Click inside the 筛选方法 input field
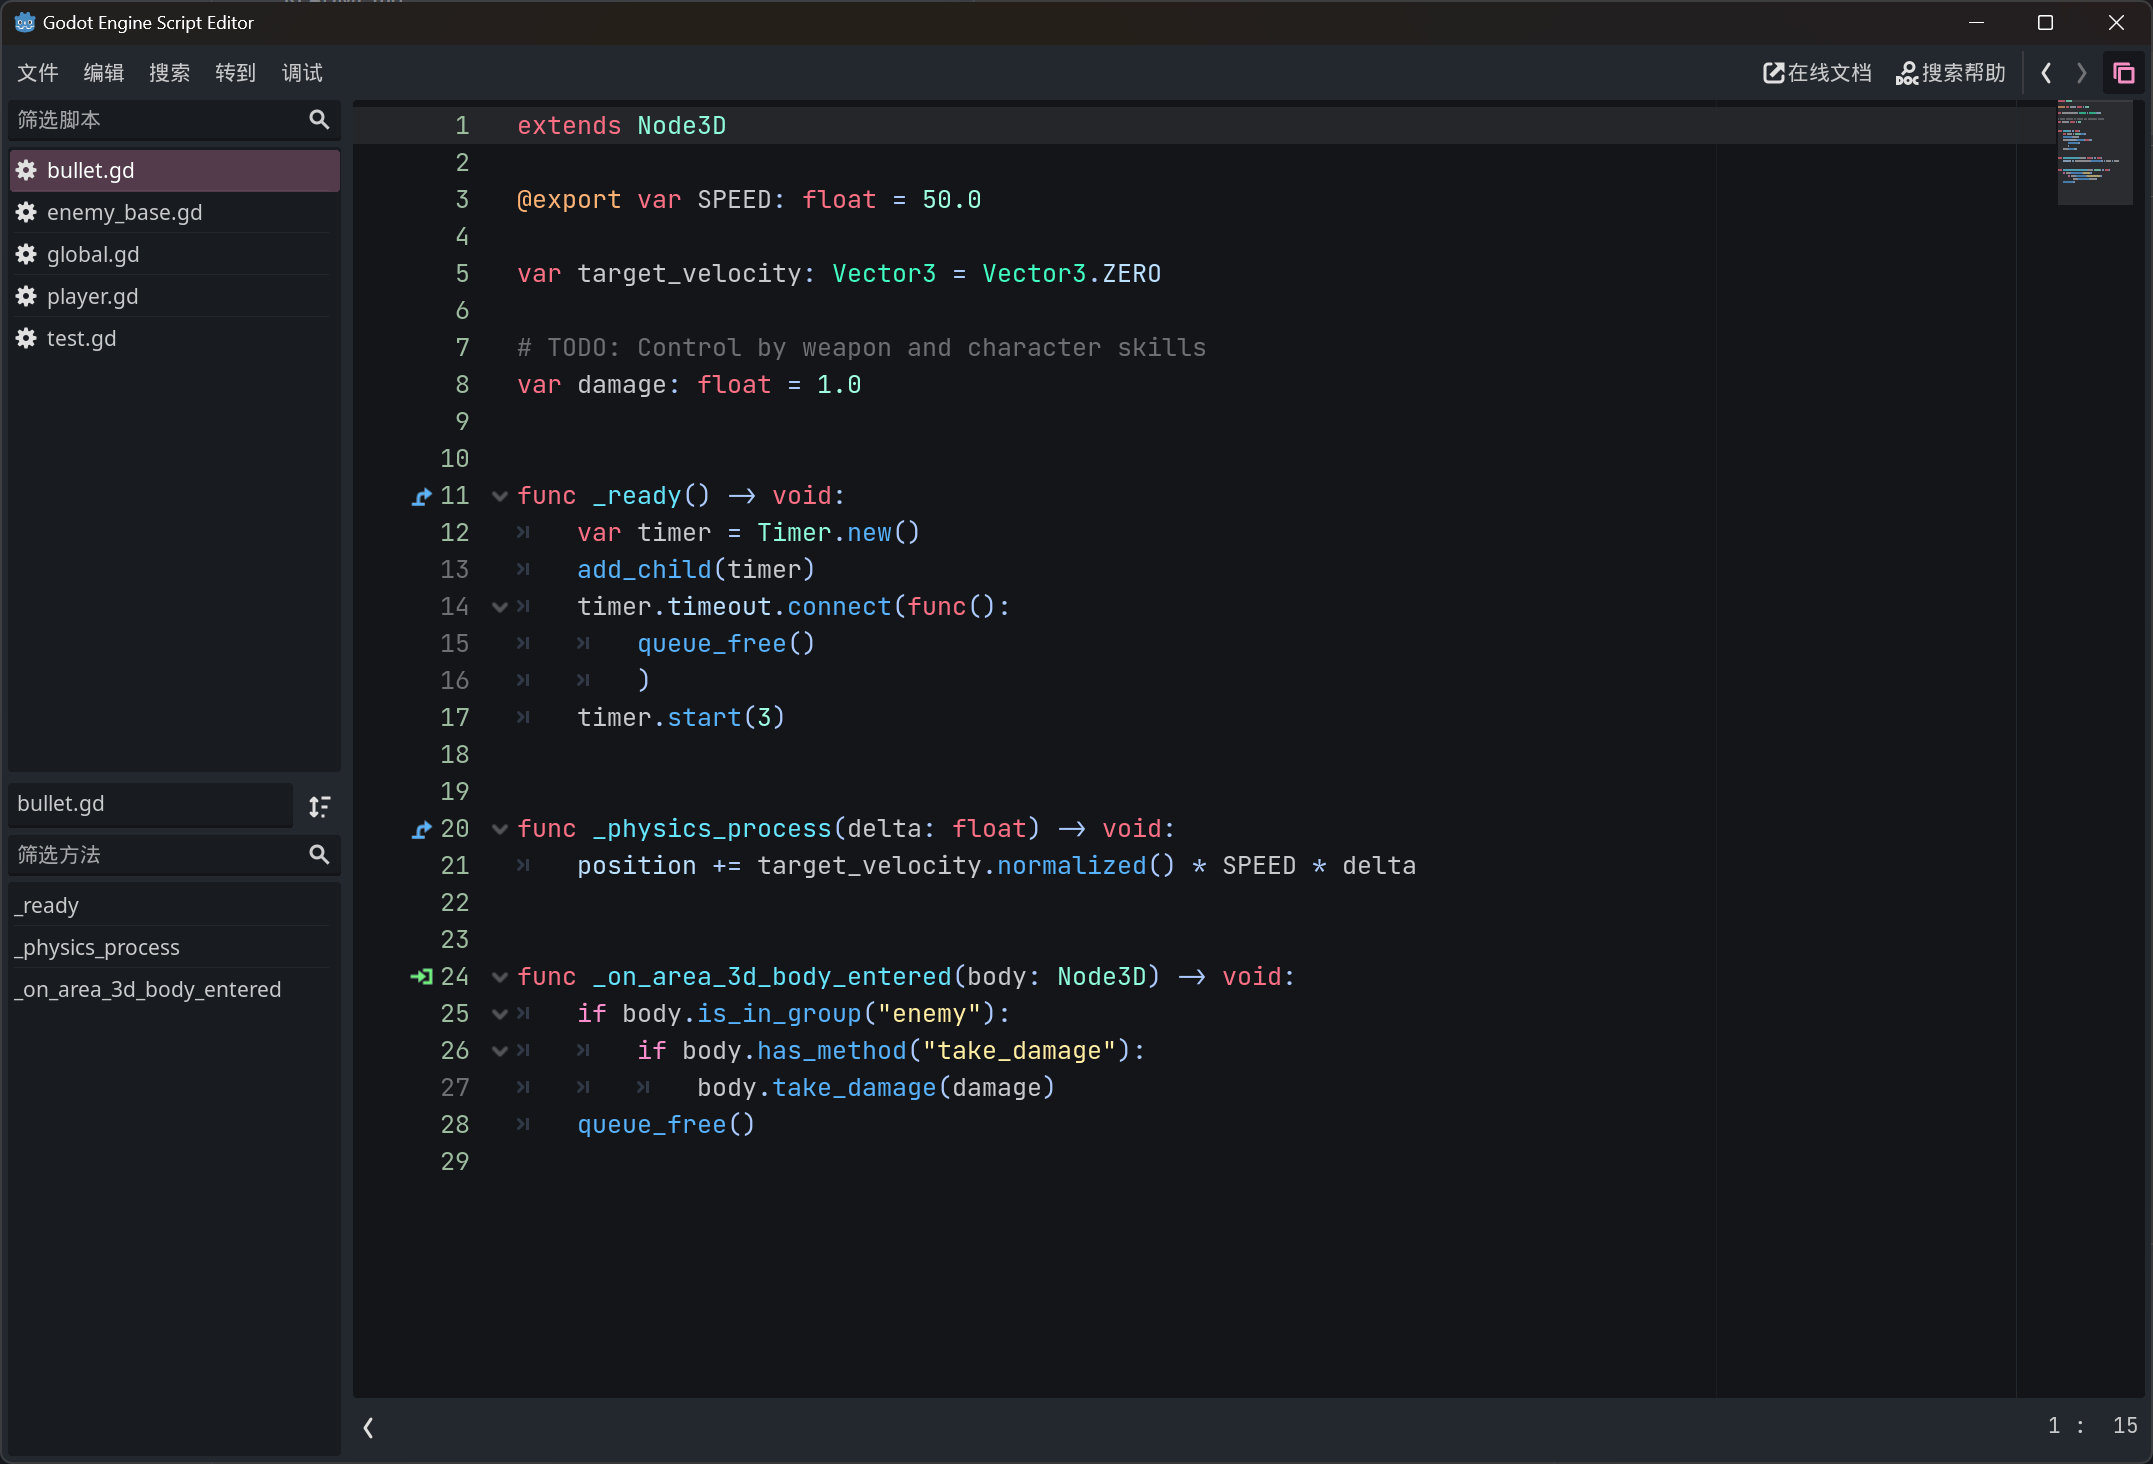The image size is (2153, 1464). pyautogui.click(x=150, y=855)
